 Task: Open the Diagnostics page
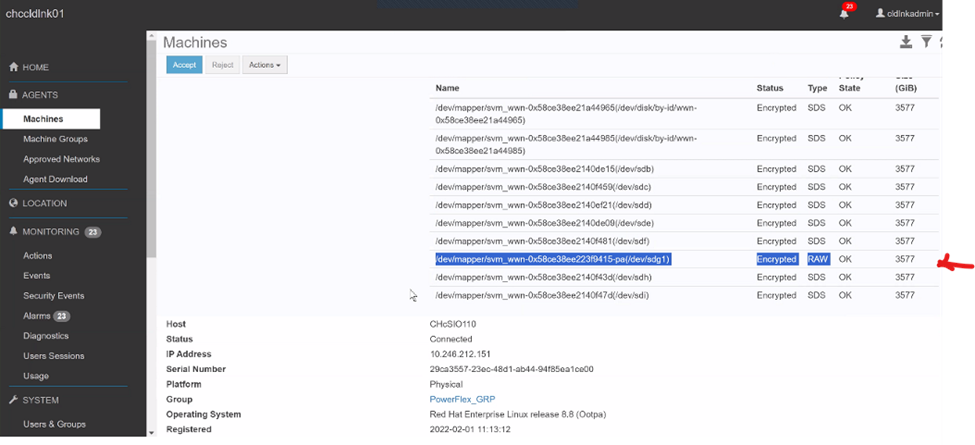(46, 336)
